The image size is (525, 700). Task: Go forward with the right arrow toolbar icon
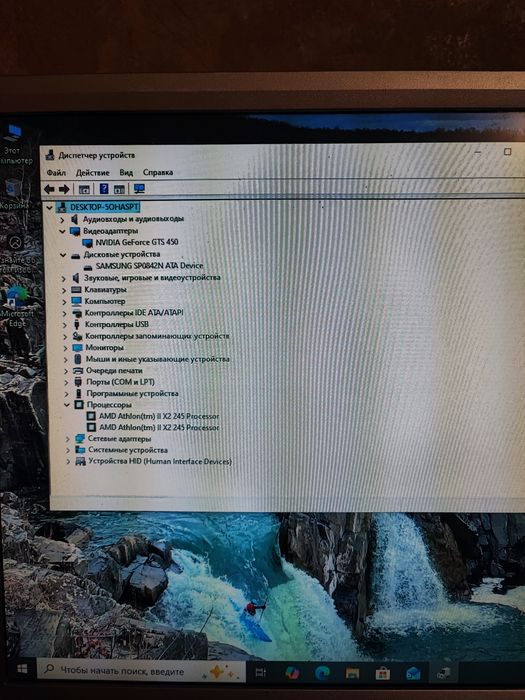coord(64,189)
